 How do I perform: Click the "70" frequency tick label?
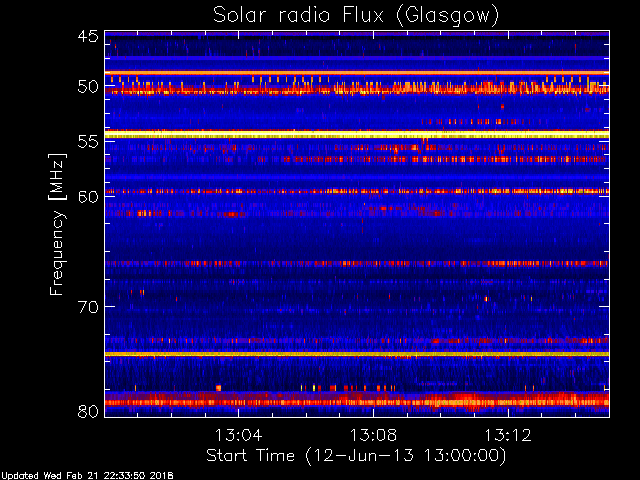(88, 307)
